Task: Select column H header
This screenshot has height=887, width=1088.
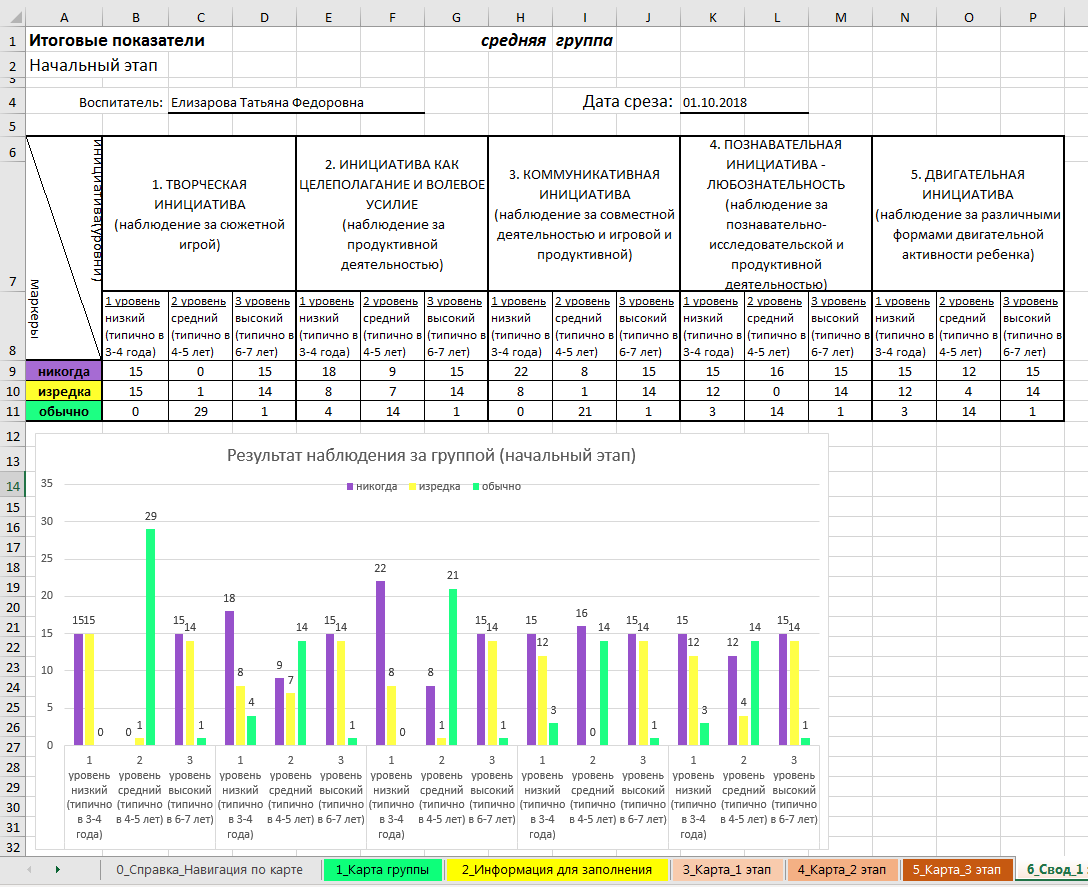Action: (x=520, y=17)
